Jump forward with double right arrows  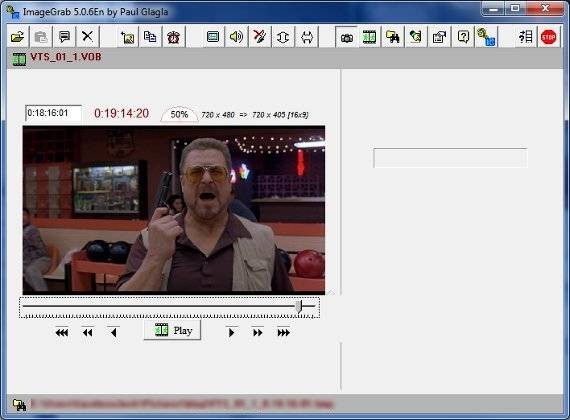pos(258,332)
